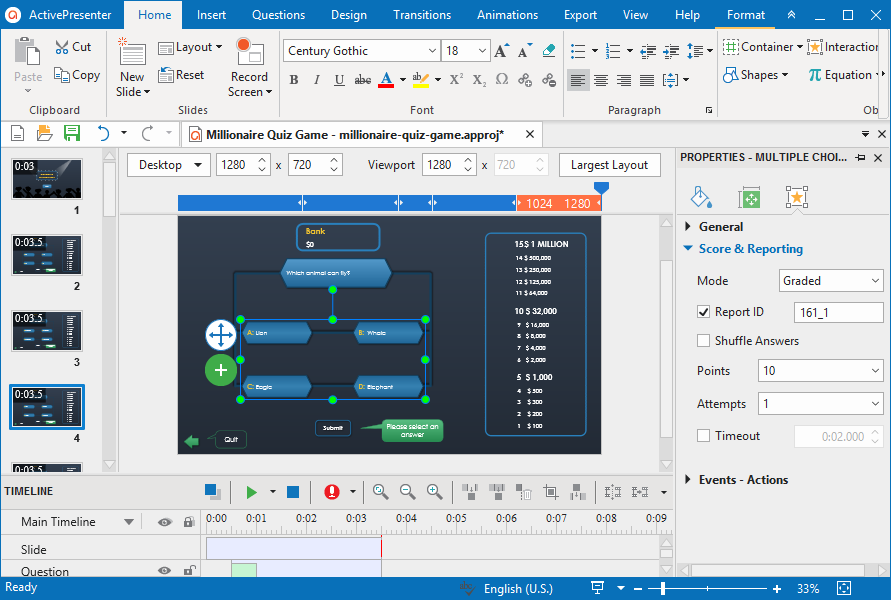Click the Record Screen icon
The image size is (892, 601).
pos(249,54)
